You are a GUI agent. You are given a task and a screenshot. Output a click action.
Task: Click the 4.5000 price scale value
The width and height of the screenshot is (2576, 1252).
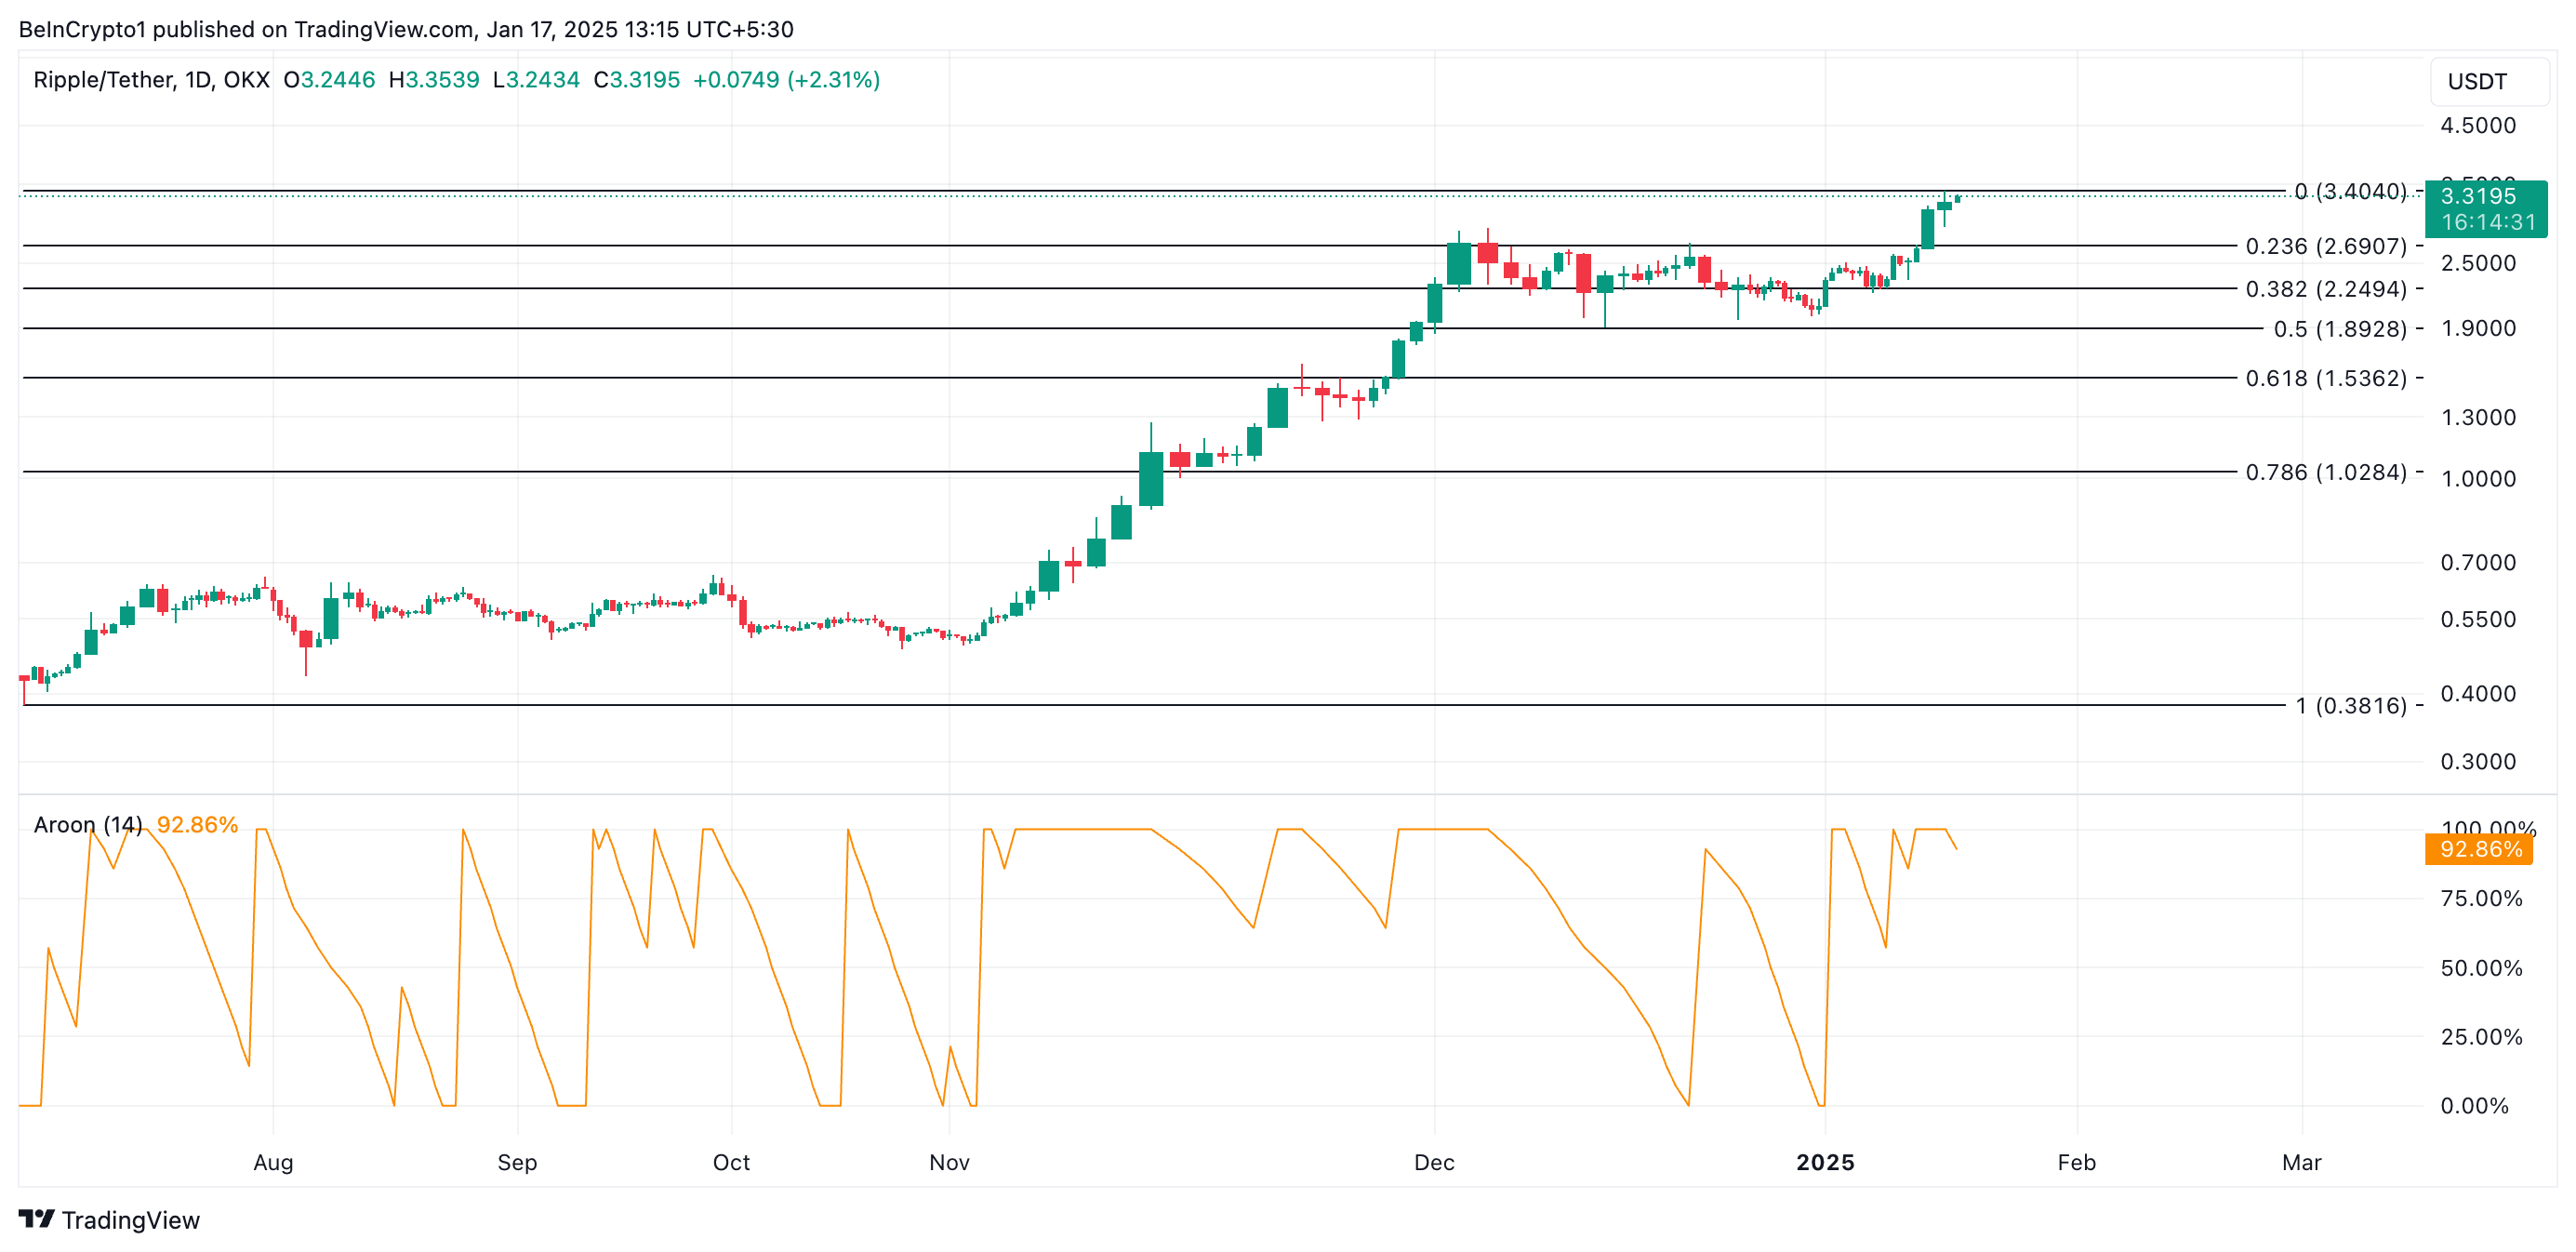coord(2477,126)
